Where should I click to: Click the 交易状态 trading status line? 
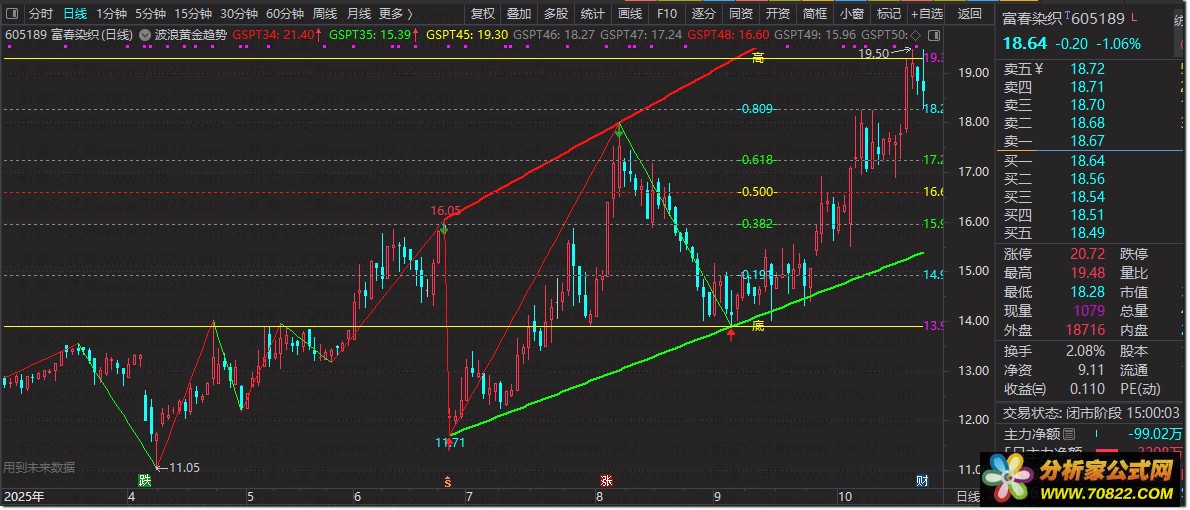click(1093, 413)
